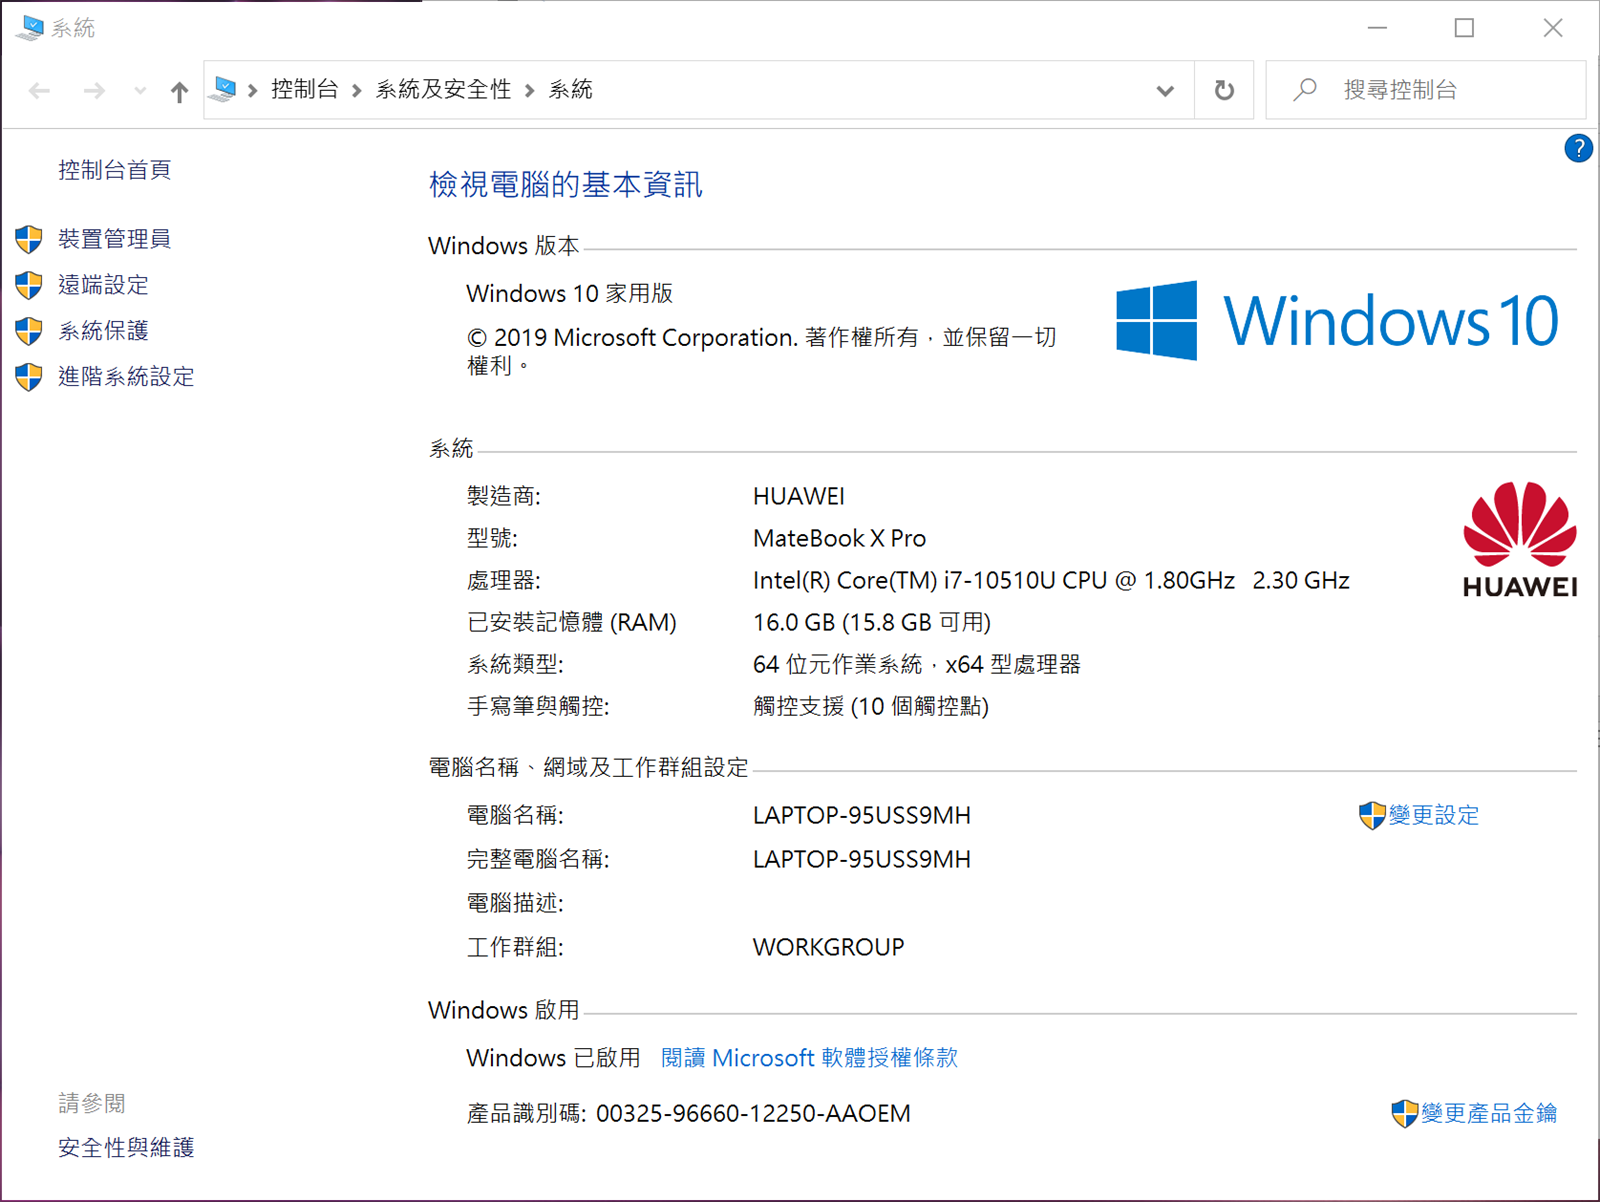The width and height of the screenshot is (1600, 1202).
Task: Open 閱讀 Microsoft 軟體授權條款 link
Action: pos(809,1058)
